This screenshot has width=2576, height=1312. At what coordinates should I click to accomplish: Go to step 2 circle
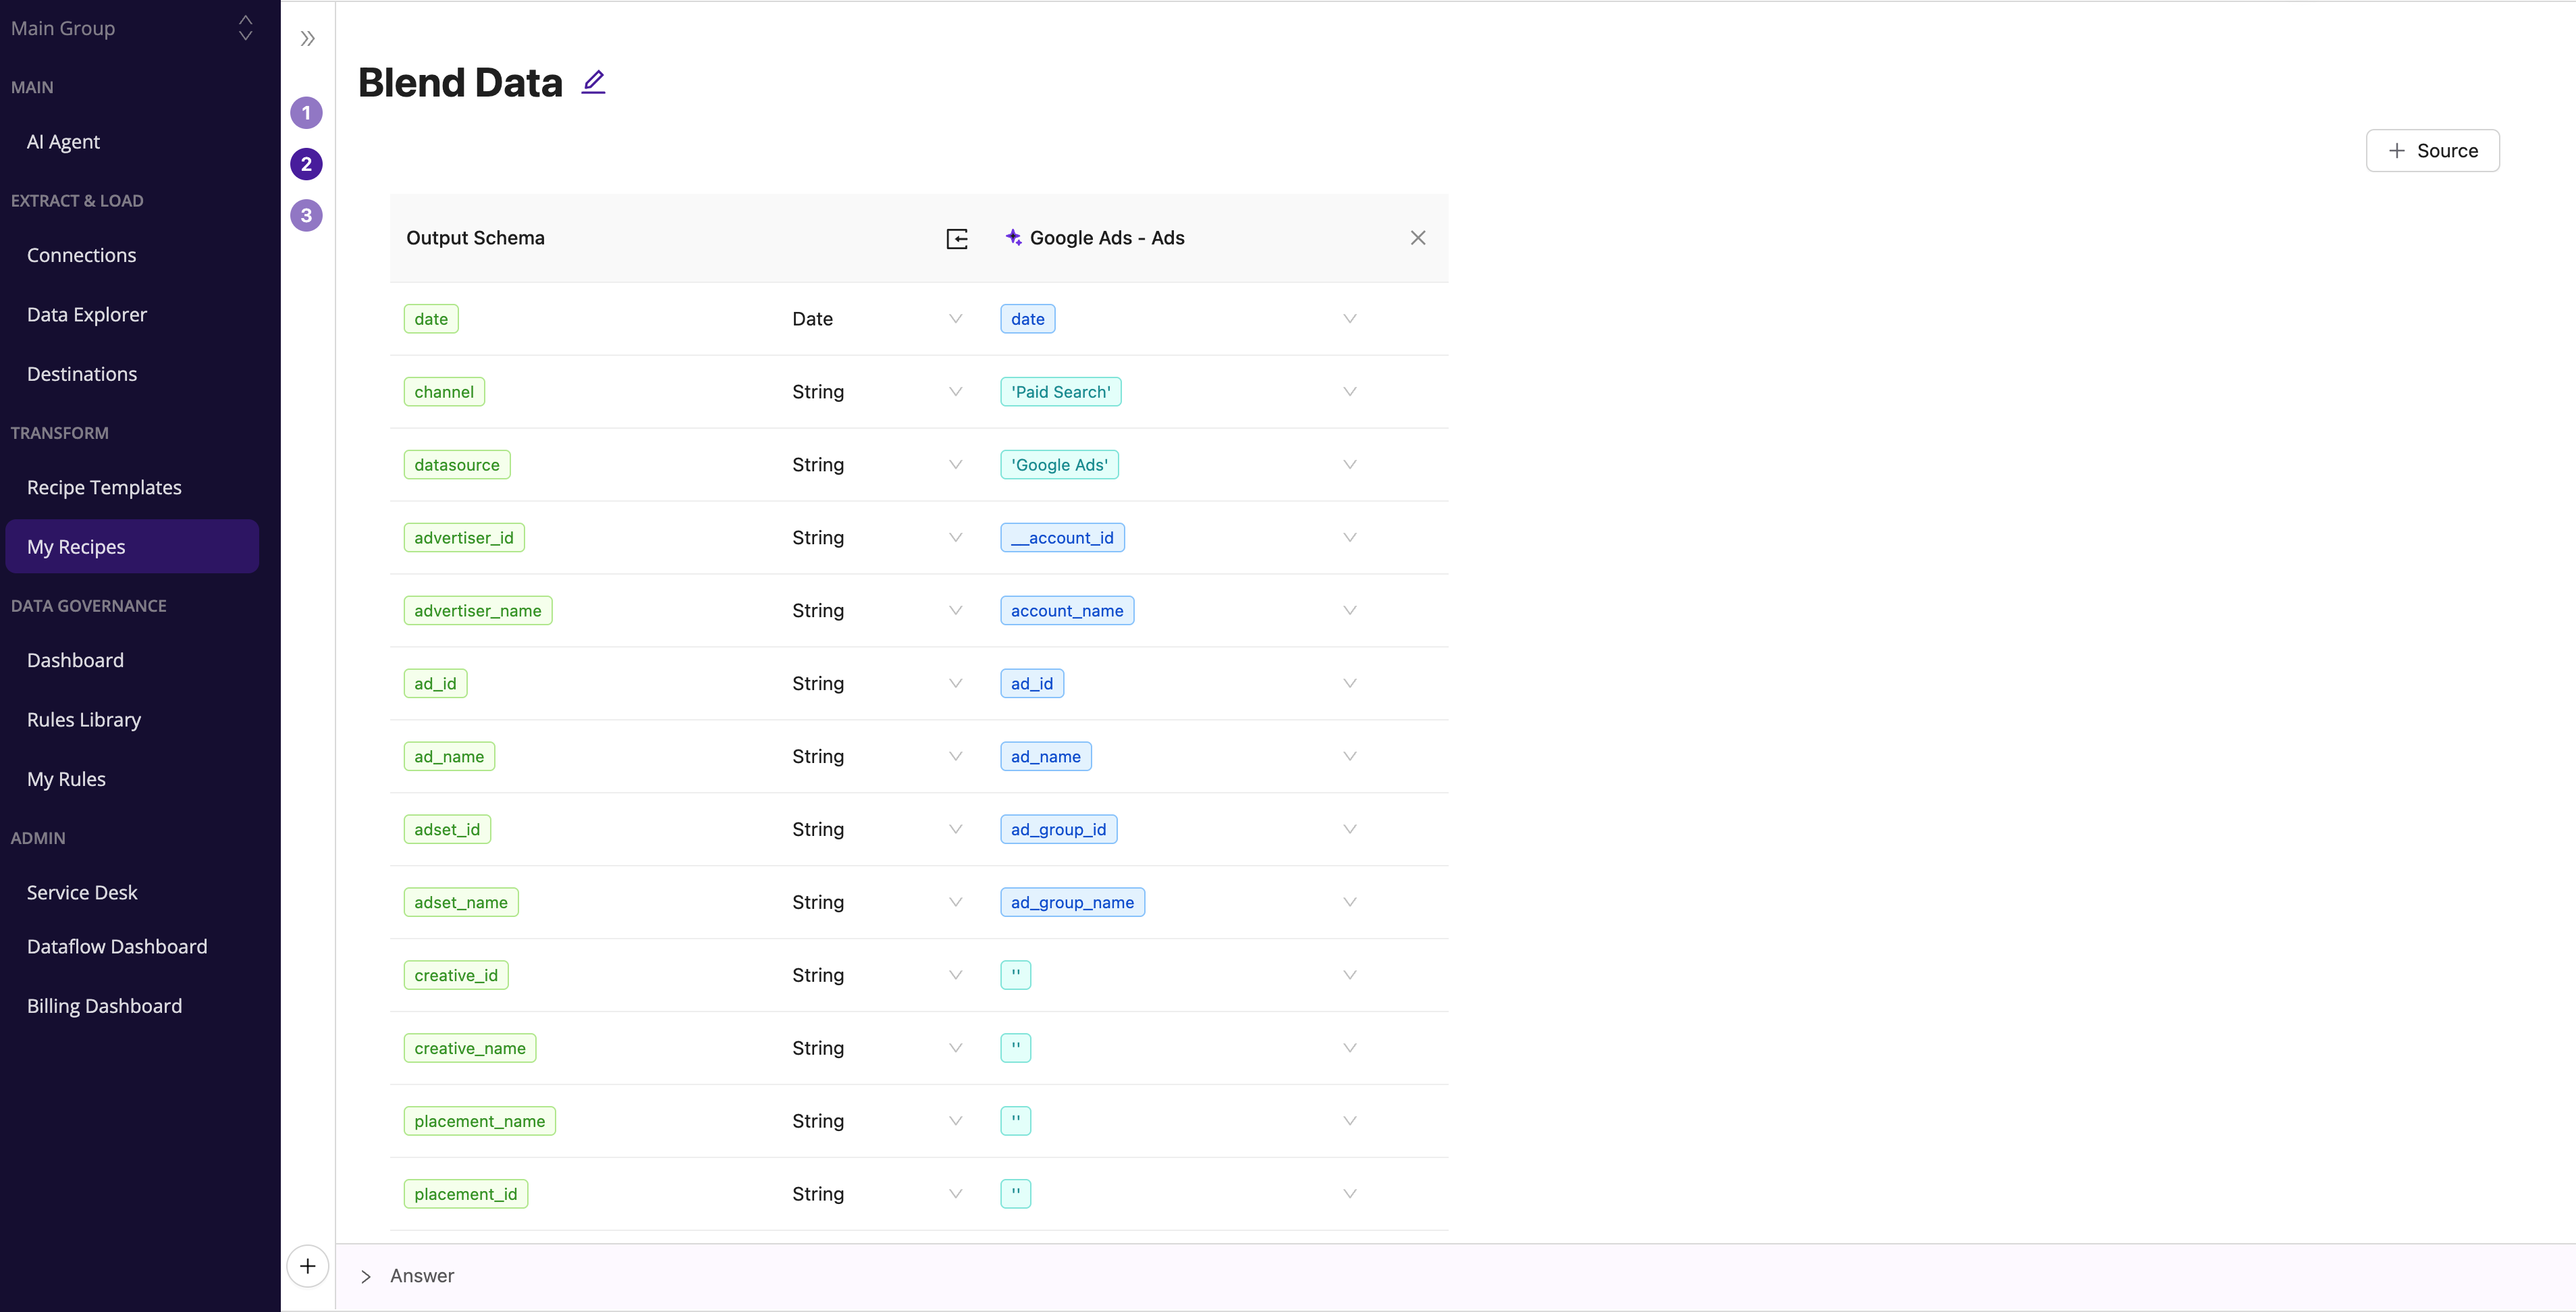(306, 164)
